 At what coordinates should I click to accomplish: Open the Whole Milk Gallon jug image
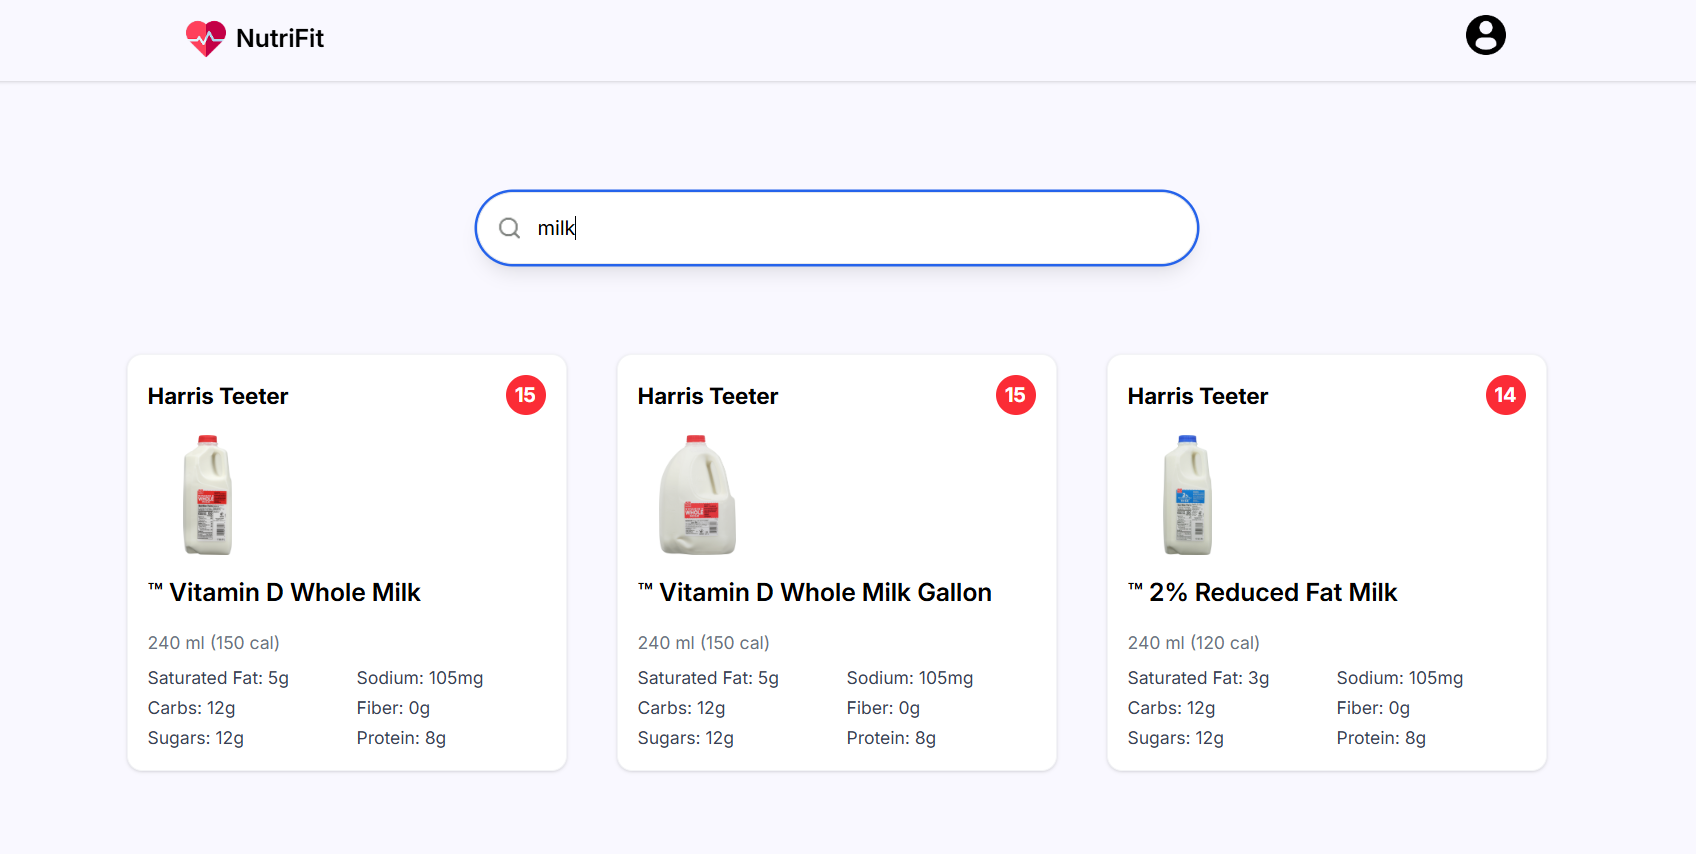[698, 495]
